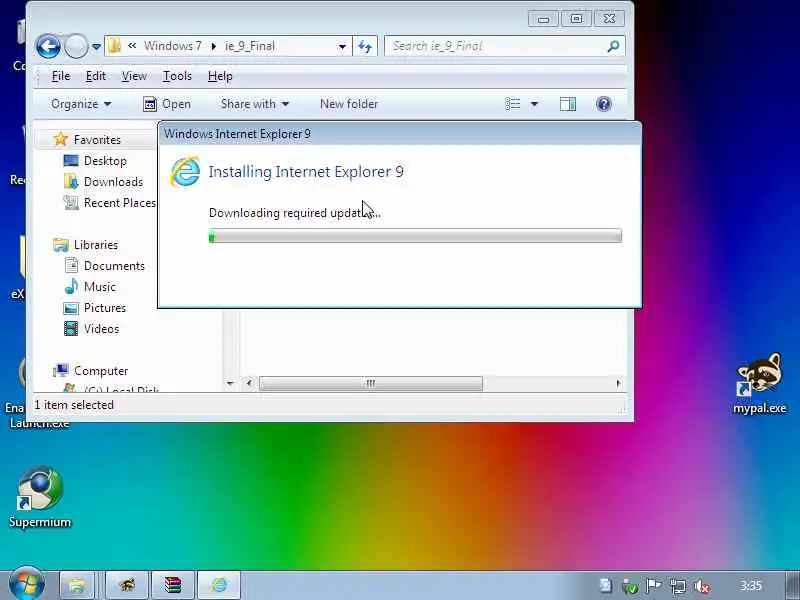Click the Show desktop strip
The height and width of the screenshot is (600, 800).
pos(792,585)
